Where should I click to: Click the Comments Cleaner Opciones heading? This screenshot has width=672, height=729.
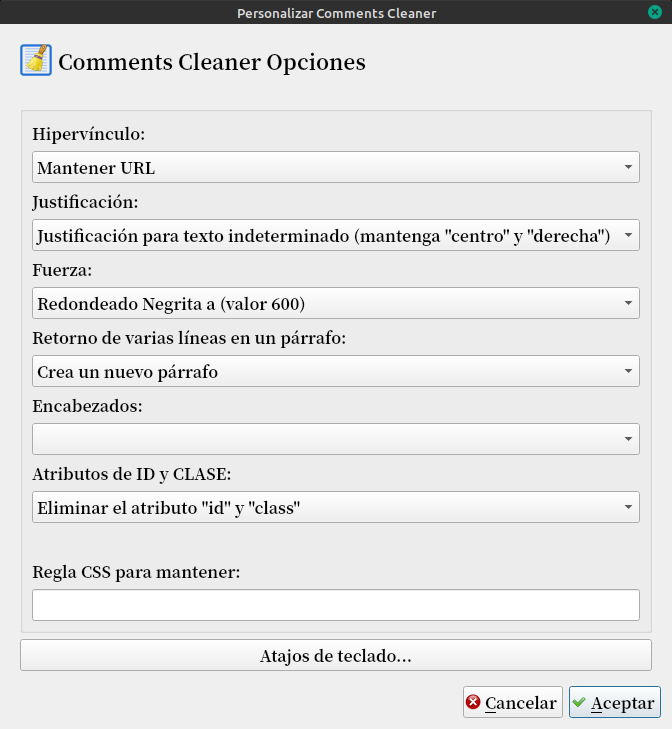[212, 62]
